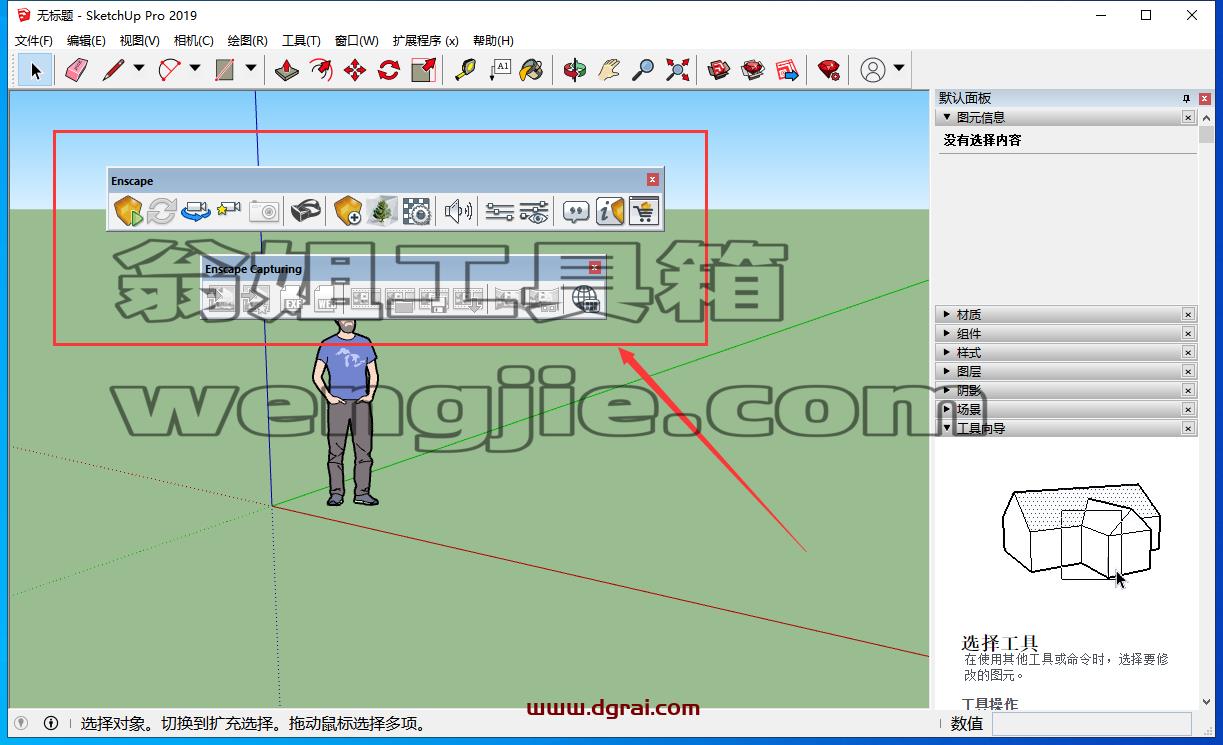Screen dimensions: 1223x745
Task: Open Enscape manage views star-camera
Action: coord(230,211)
